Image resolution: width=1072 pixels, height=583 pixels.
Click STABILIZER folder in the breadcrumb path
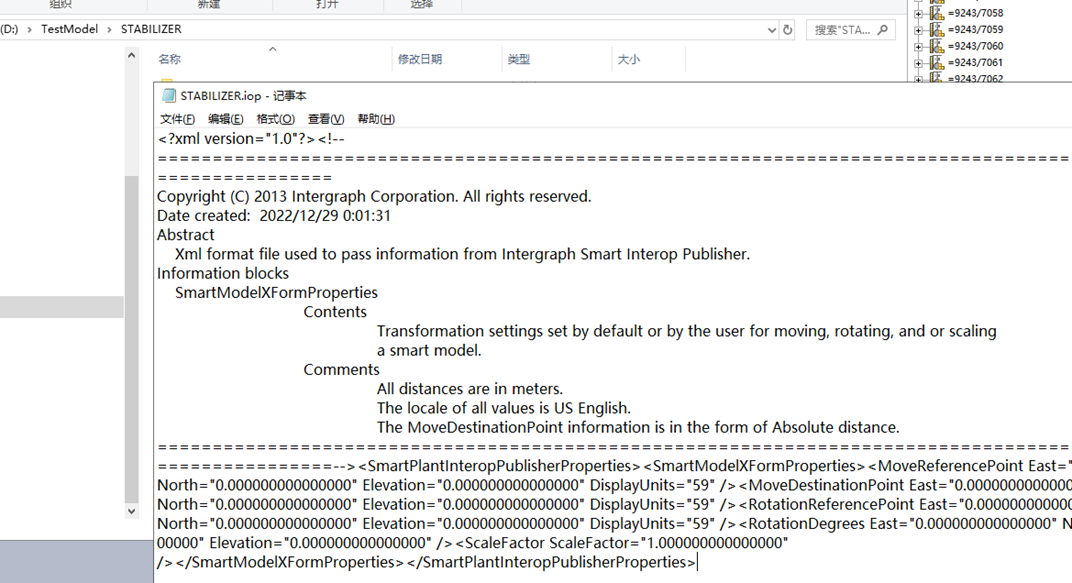[151, 29]
